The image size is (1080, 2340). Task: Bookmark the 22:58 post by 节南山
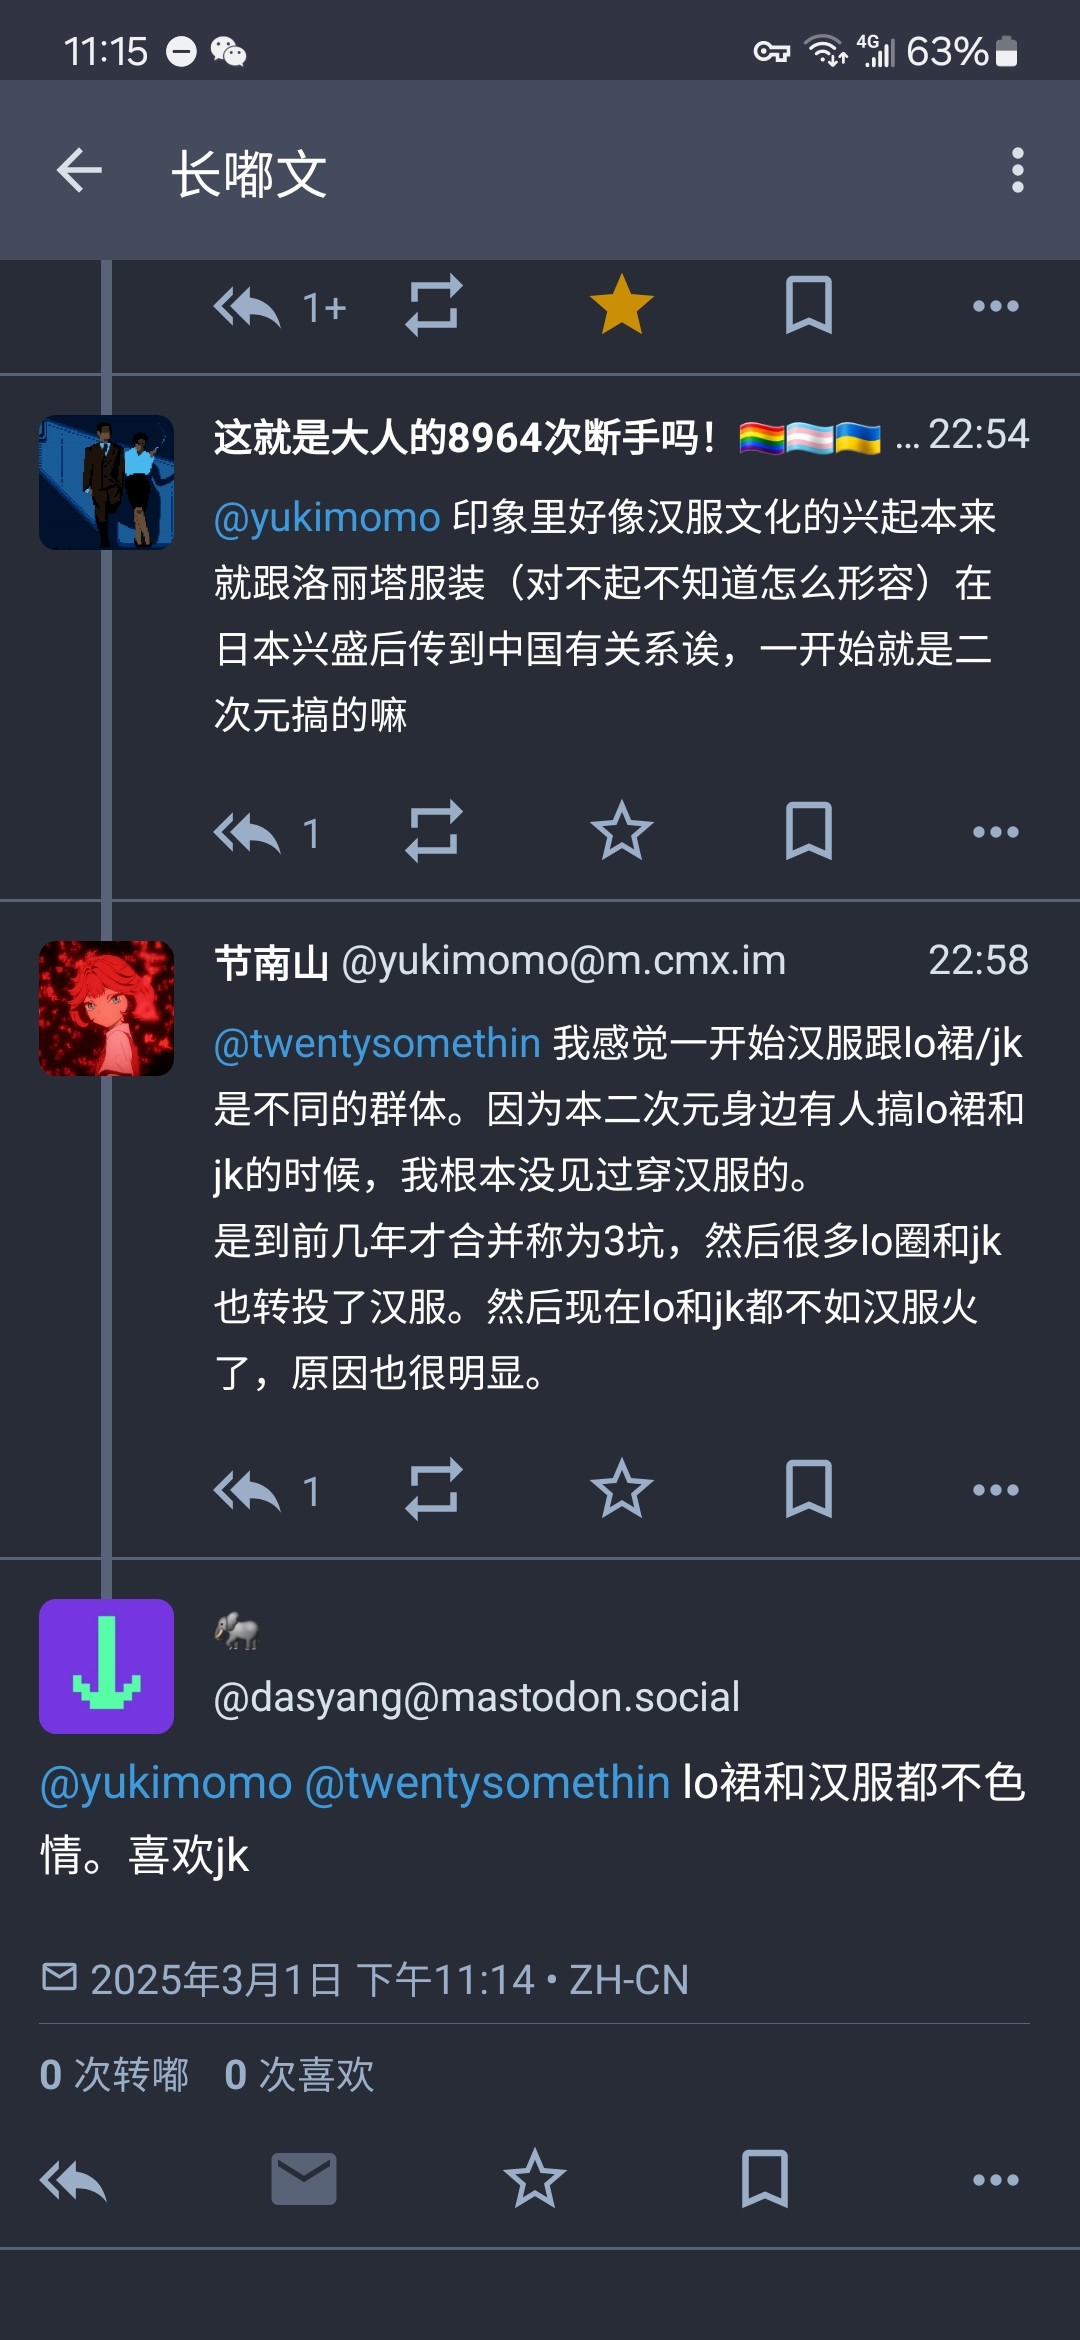point(808,1489)
